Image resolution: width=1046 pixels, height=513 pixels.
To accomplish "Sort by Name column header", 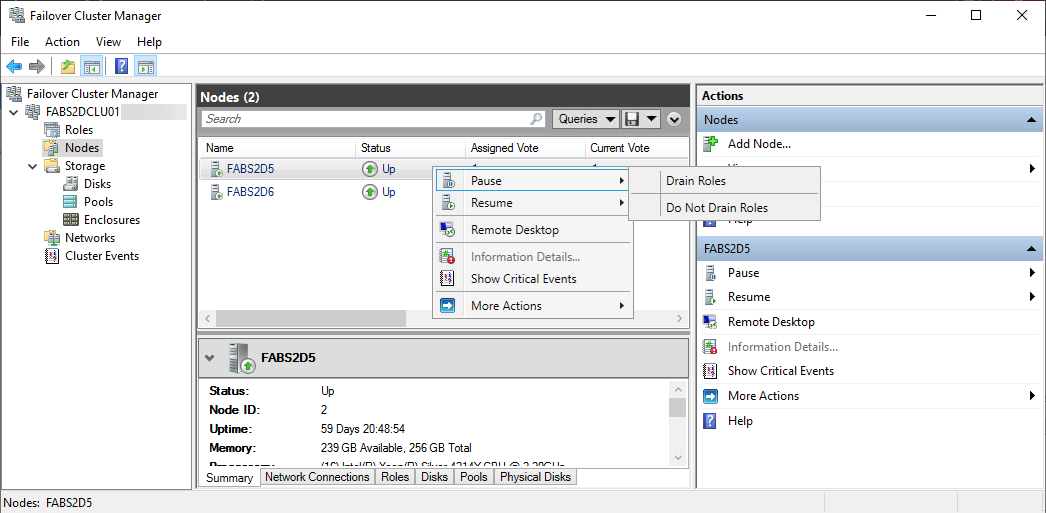I will pos(278,148).
